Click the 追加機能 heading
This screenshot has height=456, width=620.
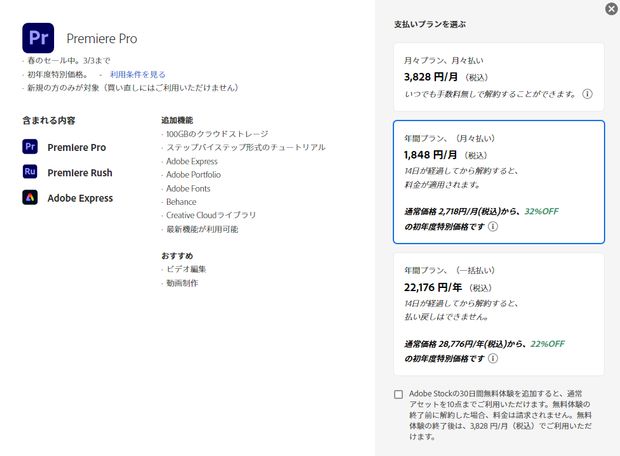(177, 120)
